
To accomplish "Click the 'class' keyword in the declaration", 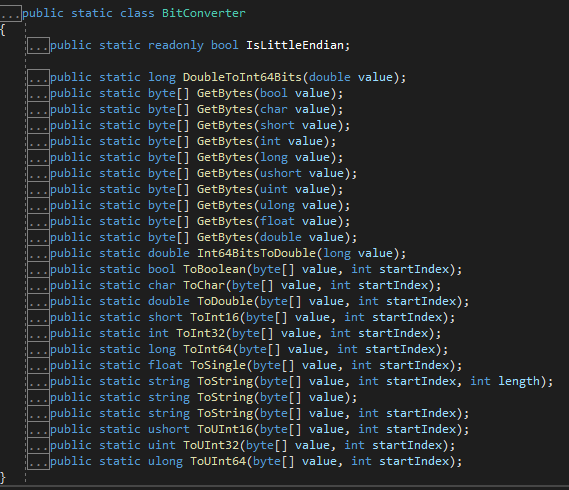I will click(x=137, y=13).
